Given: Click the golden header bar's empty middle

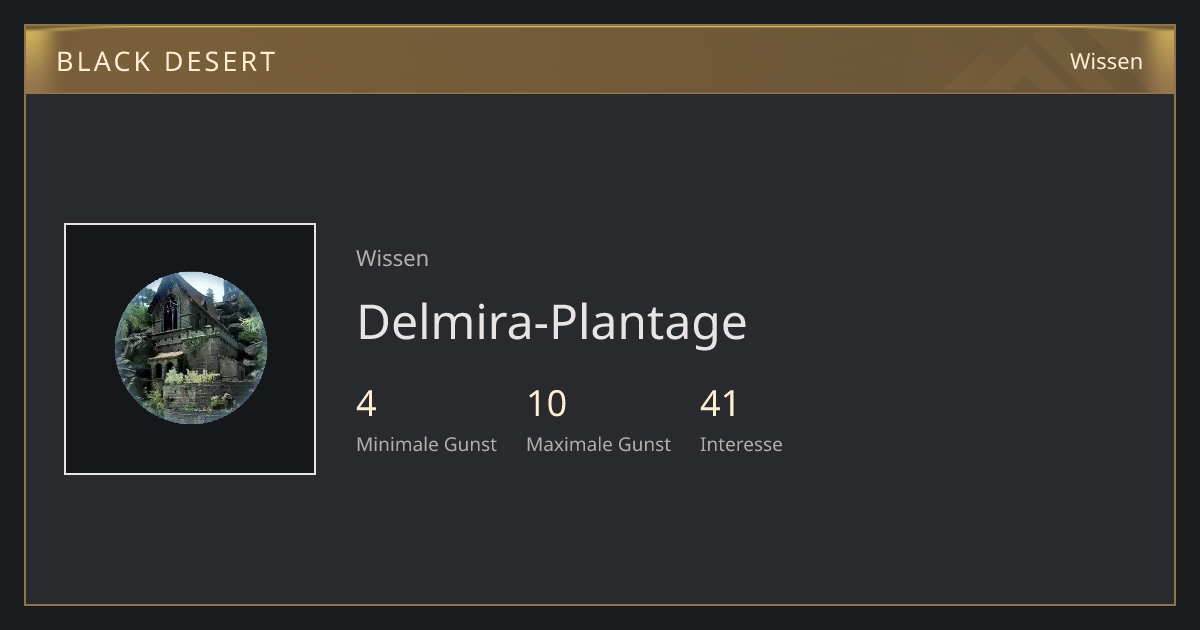Looking at the screenshot, I should 620,60.
